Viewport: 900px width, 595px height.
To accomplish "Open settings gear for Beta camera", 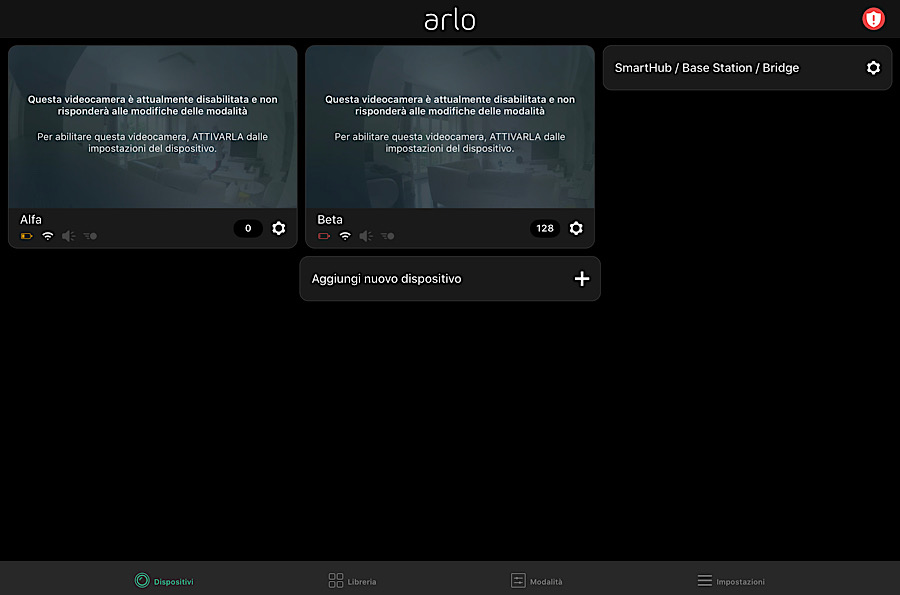I will point(576,228).
